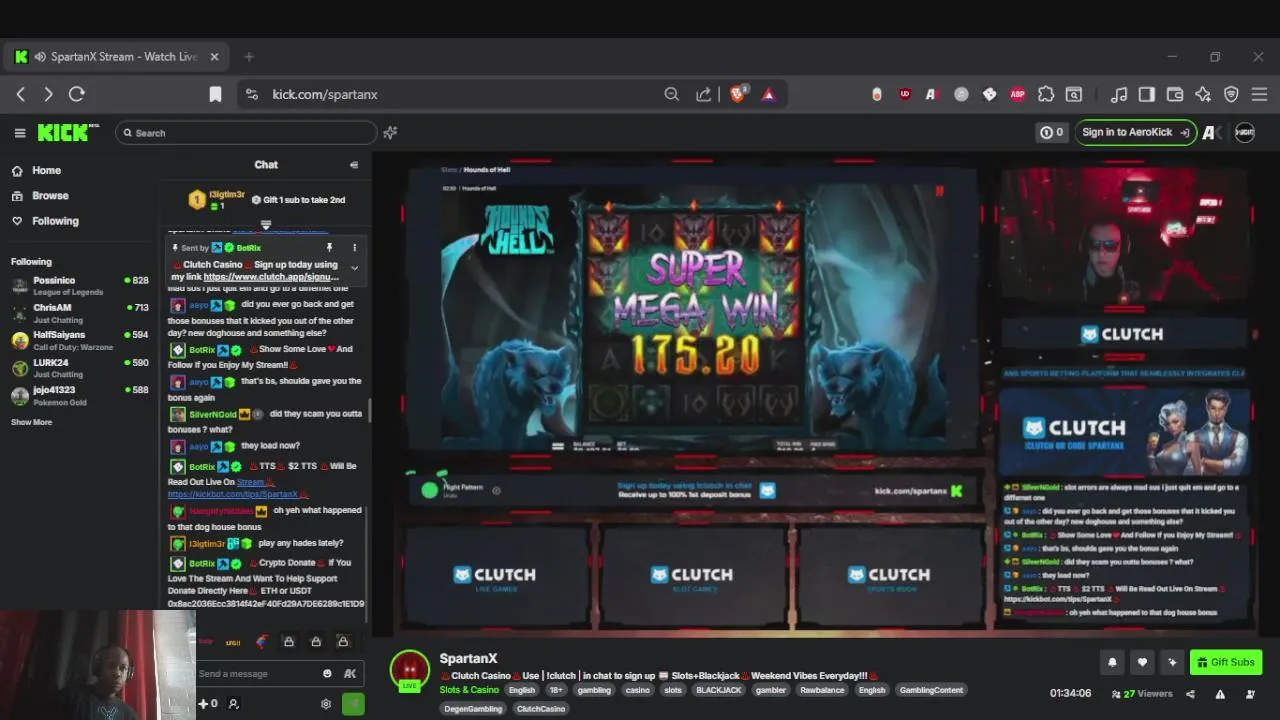Open Brave VPN shield icon
The width and height of the screenshot is (1280, 720).
[1231, 94]
